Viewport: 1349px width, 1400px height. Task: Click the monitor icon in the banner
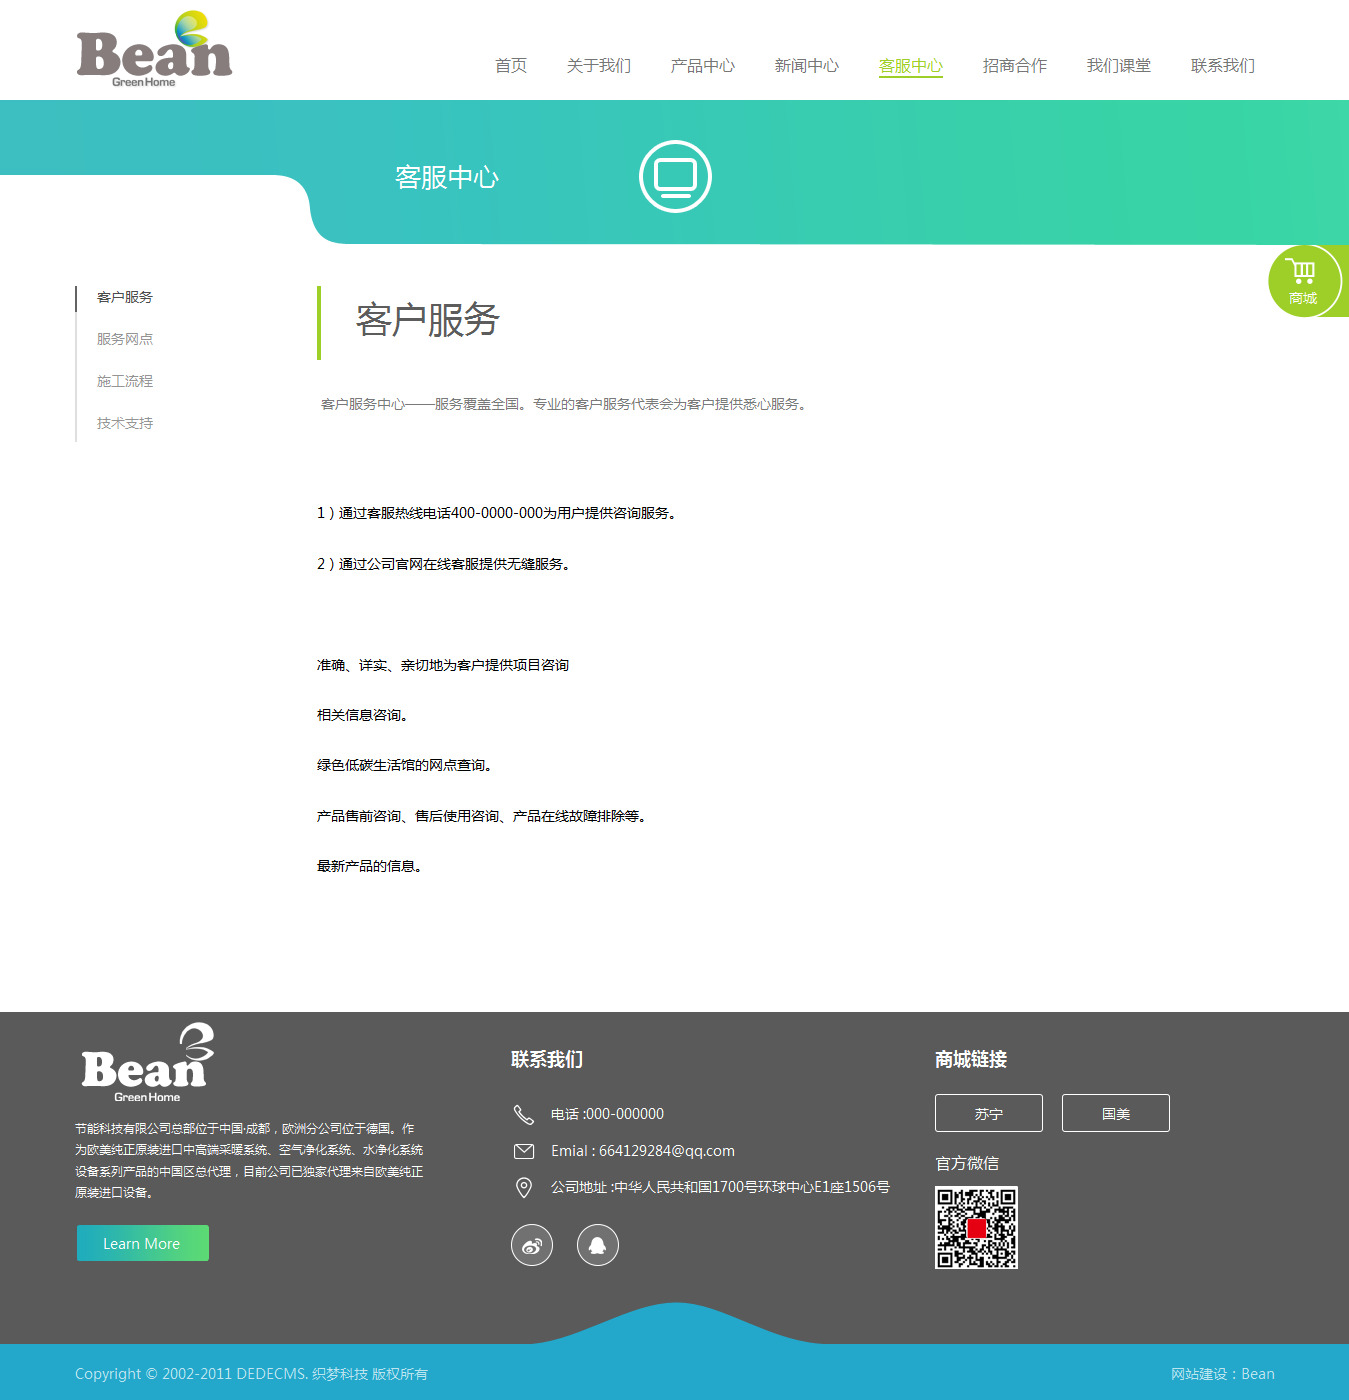(675, 177)
